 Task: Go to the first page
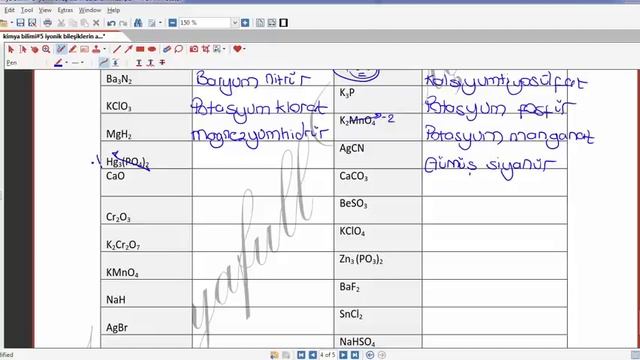(301, 355)
